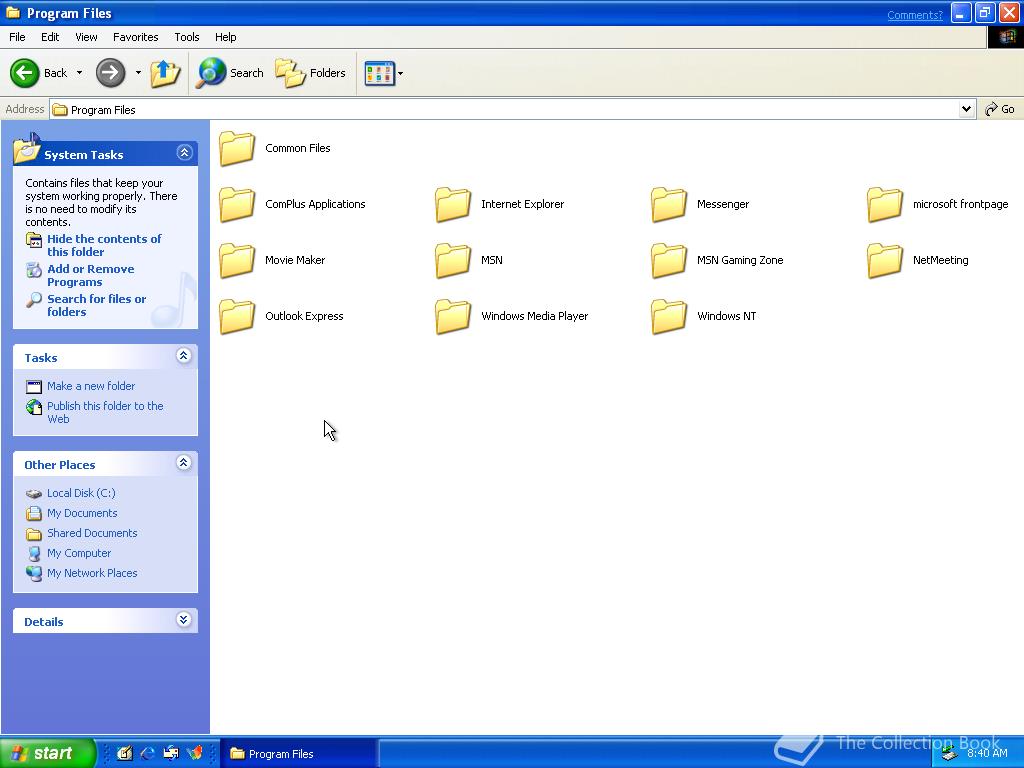Expand the Details panel
The width and height of the screenshot is (1024, 768).
click(x=184, y=620)
